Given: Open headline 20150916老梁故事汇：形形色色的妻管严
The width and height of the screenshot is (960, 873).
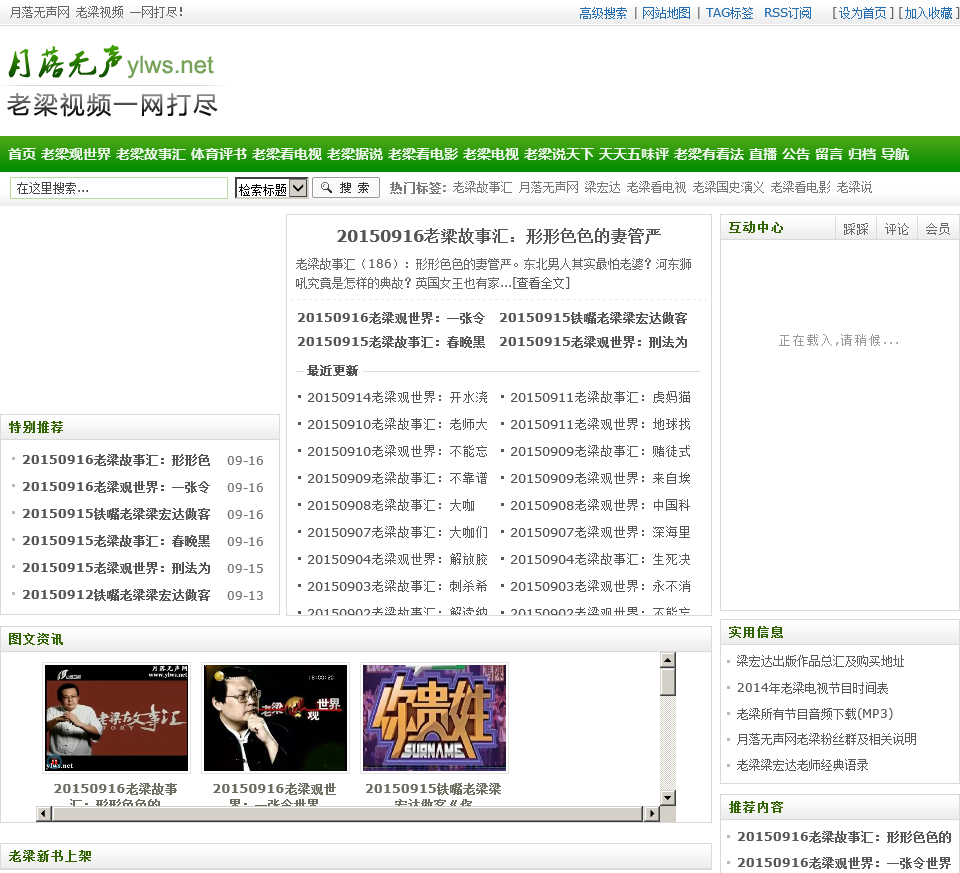Looking at the screenshot, I should 498,236.
